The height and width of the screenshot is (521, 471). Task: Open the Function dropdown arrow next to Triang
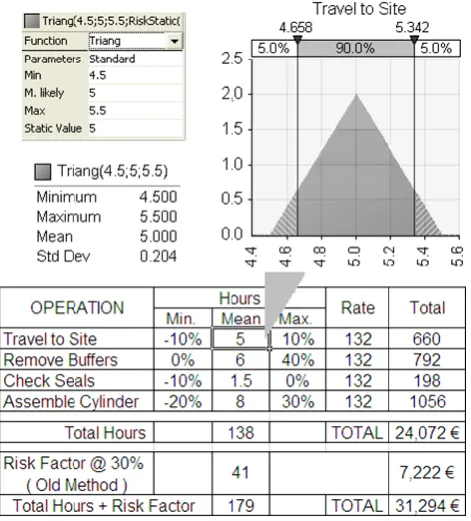point(174,41)
